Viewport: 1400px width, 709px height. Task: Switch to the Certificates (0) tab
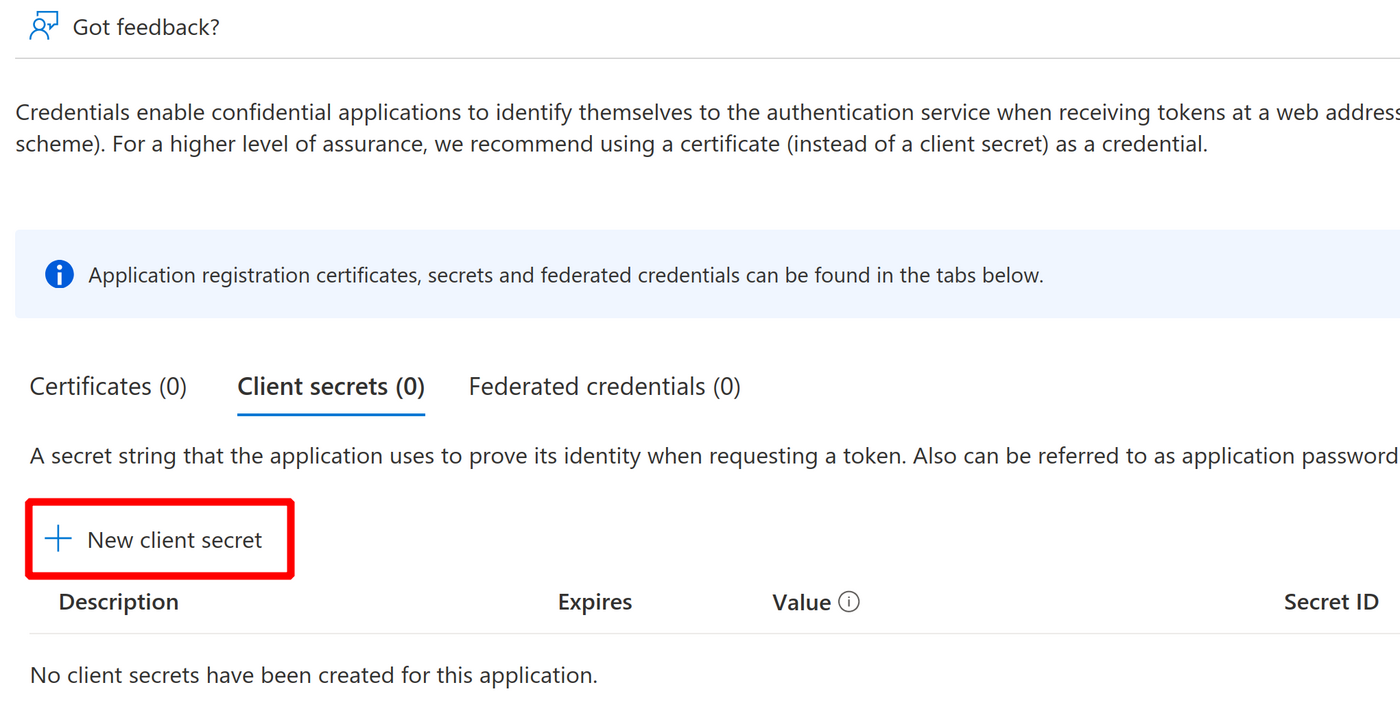click(107, 386)
